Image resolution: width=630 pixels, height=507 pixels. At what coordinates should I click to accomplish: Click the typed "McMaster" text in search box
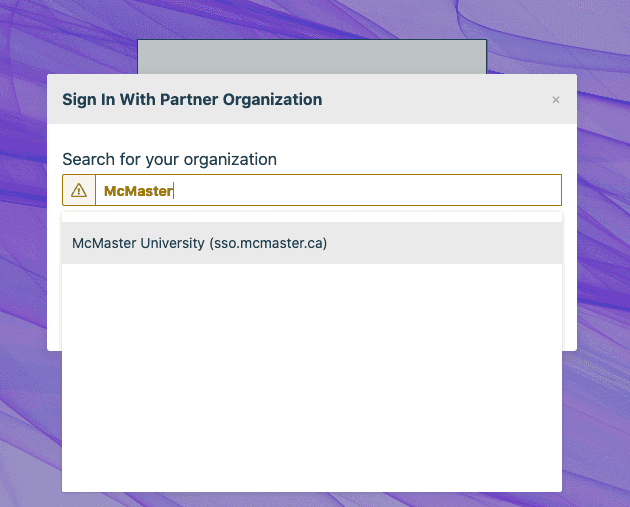click(x=138, y=191)
